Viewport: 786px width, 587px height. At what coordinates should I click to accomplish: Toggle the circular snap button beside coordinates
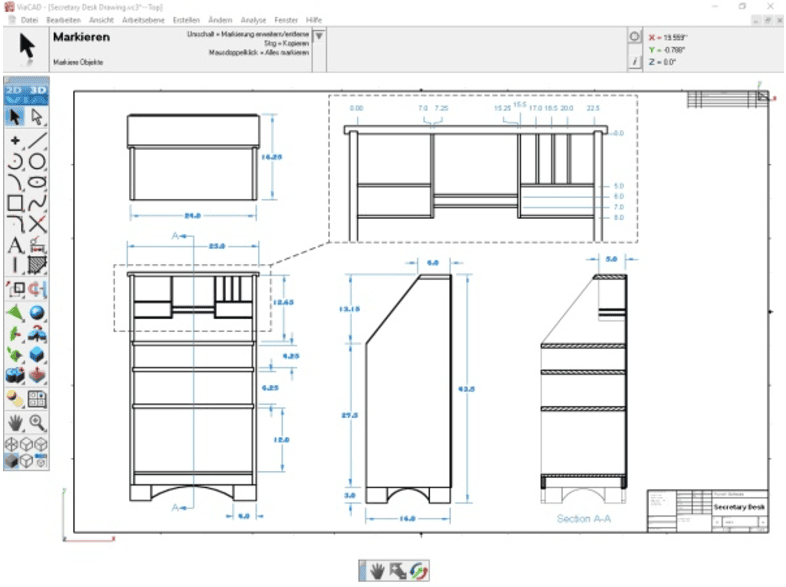636,37
